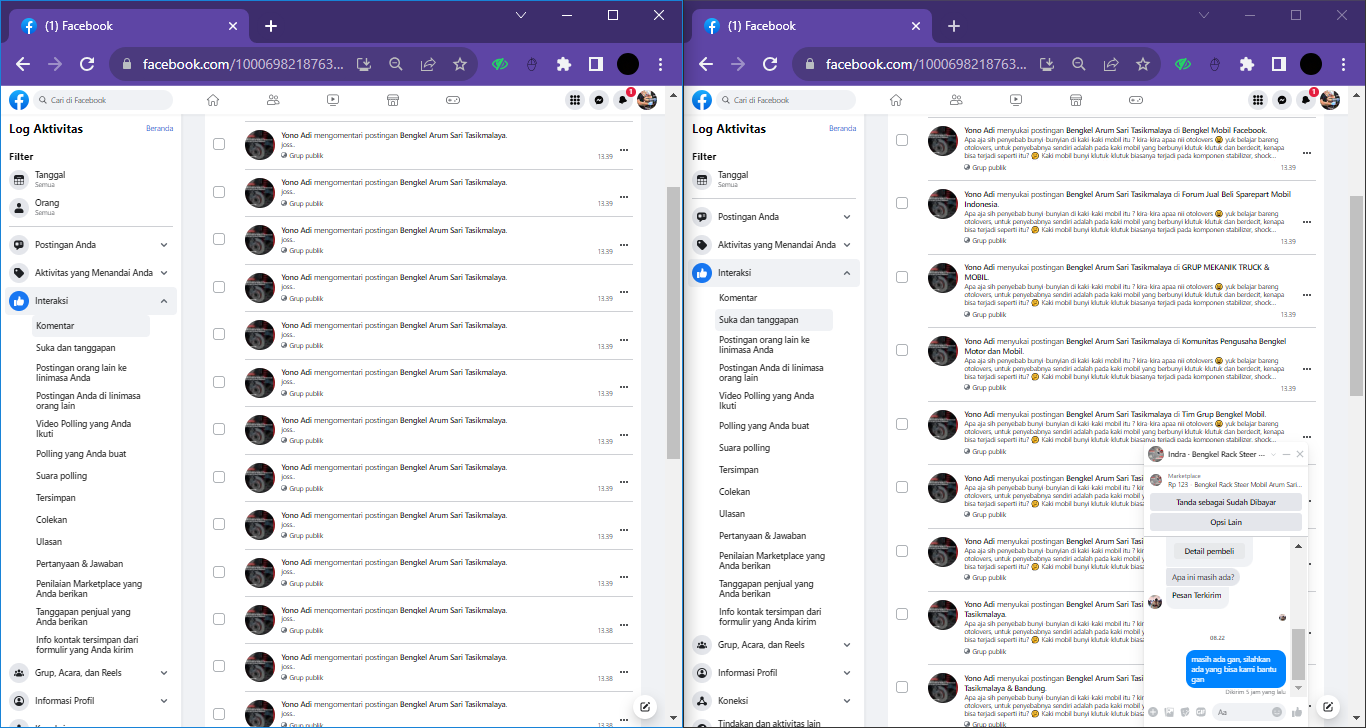
Task: Open the apps grid menu in left window
Action: pyautogui.click(x=575, y=100)
